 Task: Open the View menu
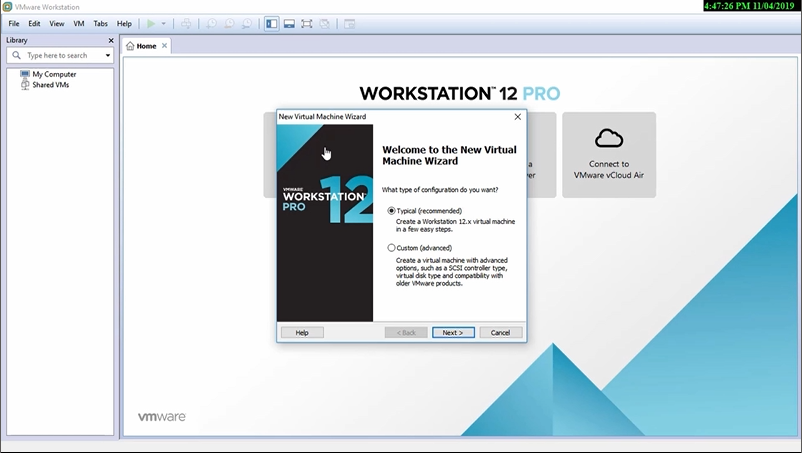57,24
